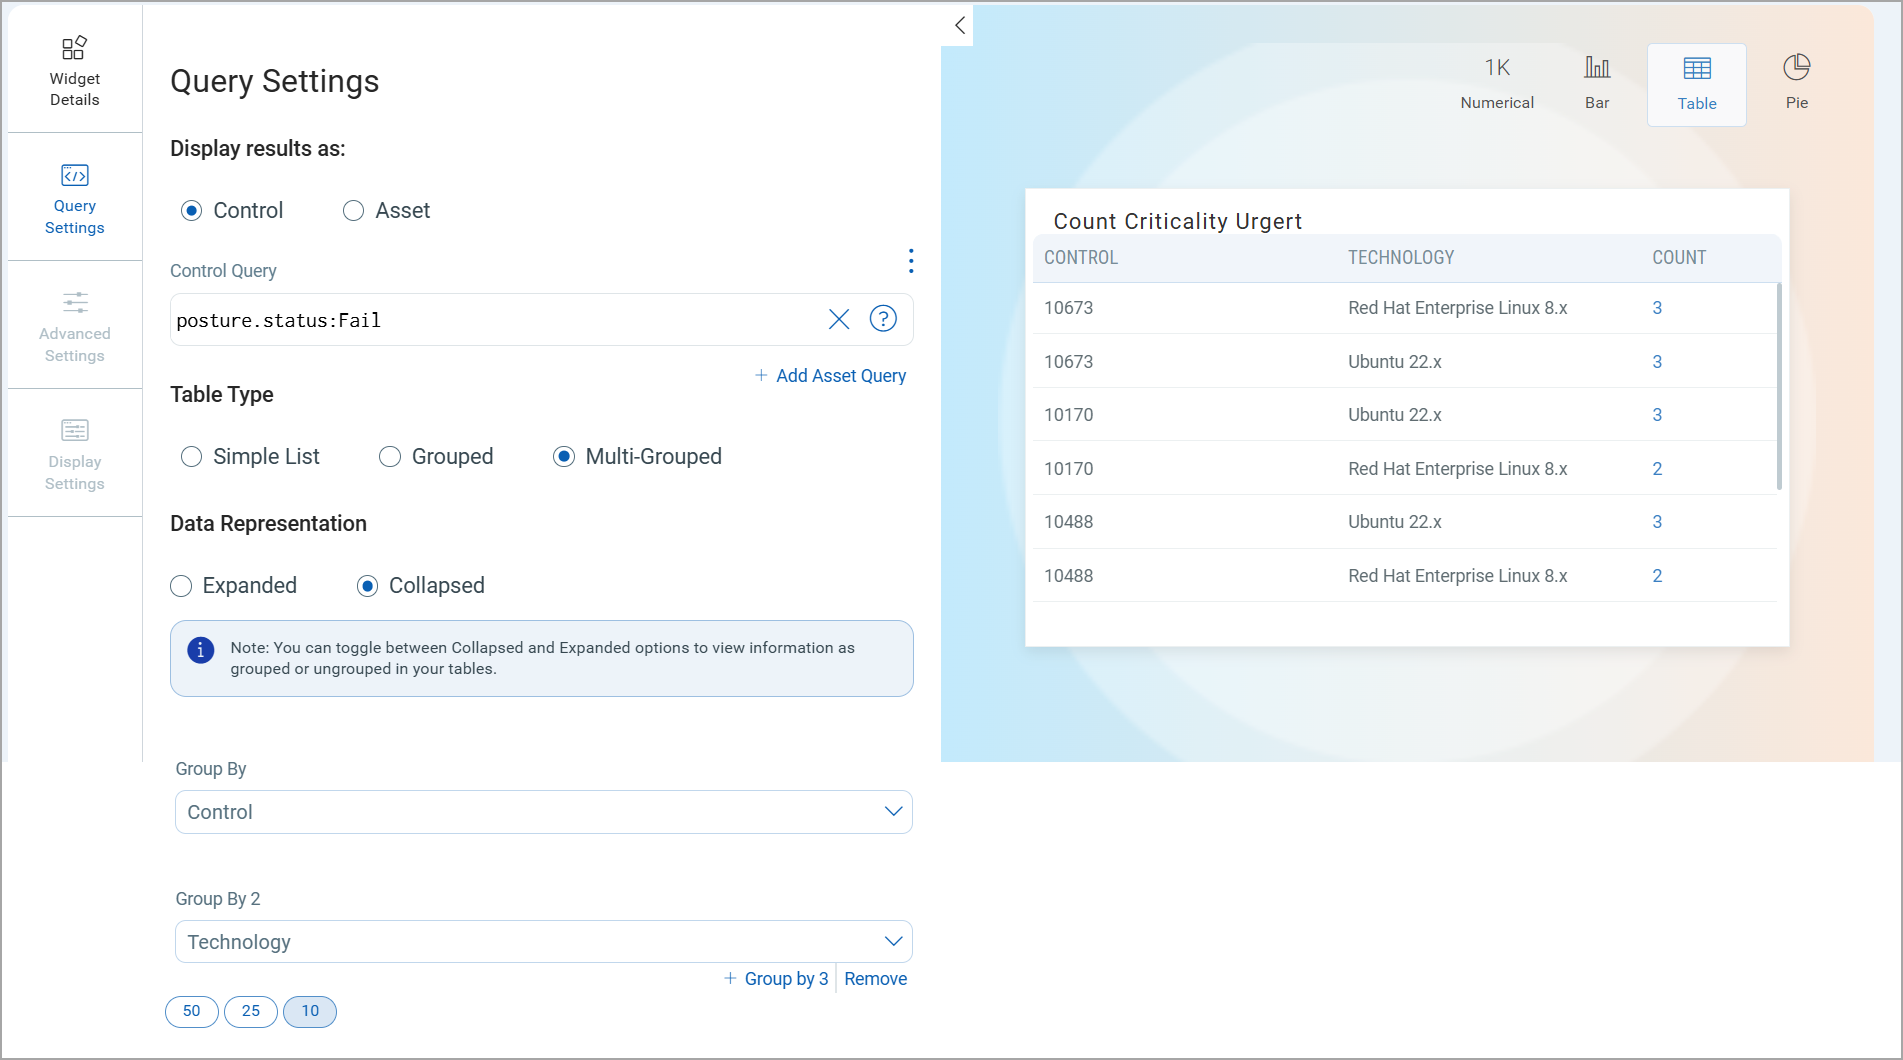Viewport: 1903px width, 1060px height.
Task: Open the Group By 2 Technology dropdown
Action: tap(543, 942)
